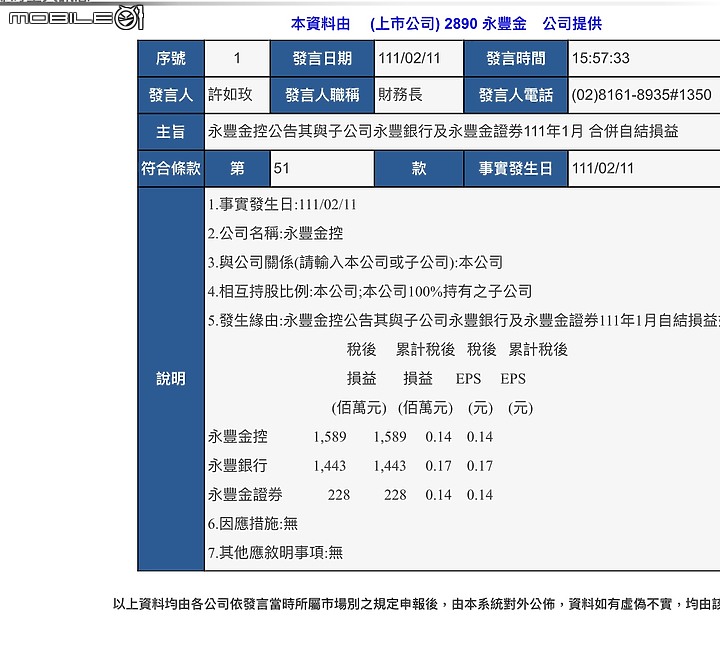Click the 發言人職稱 header cell
The height and width of the screenshot is (671, 720).
(x=322, y=95)
